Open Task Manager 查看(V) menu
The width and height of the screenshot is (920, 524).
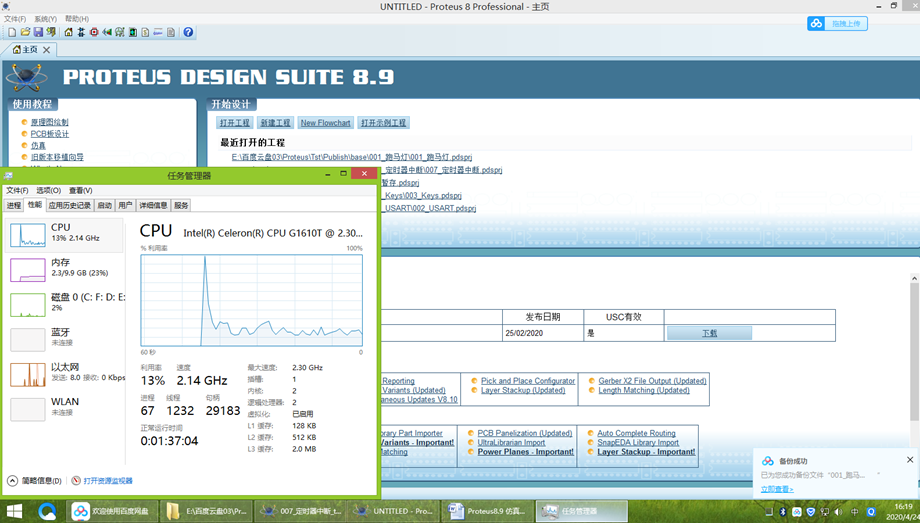tap(80, 190)
